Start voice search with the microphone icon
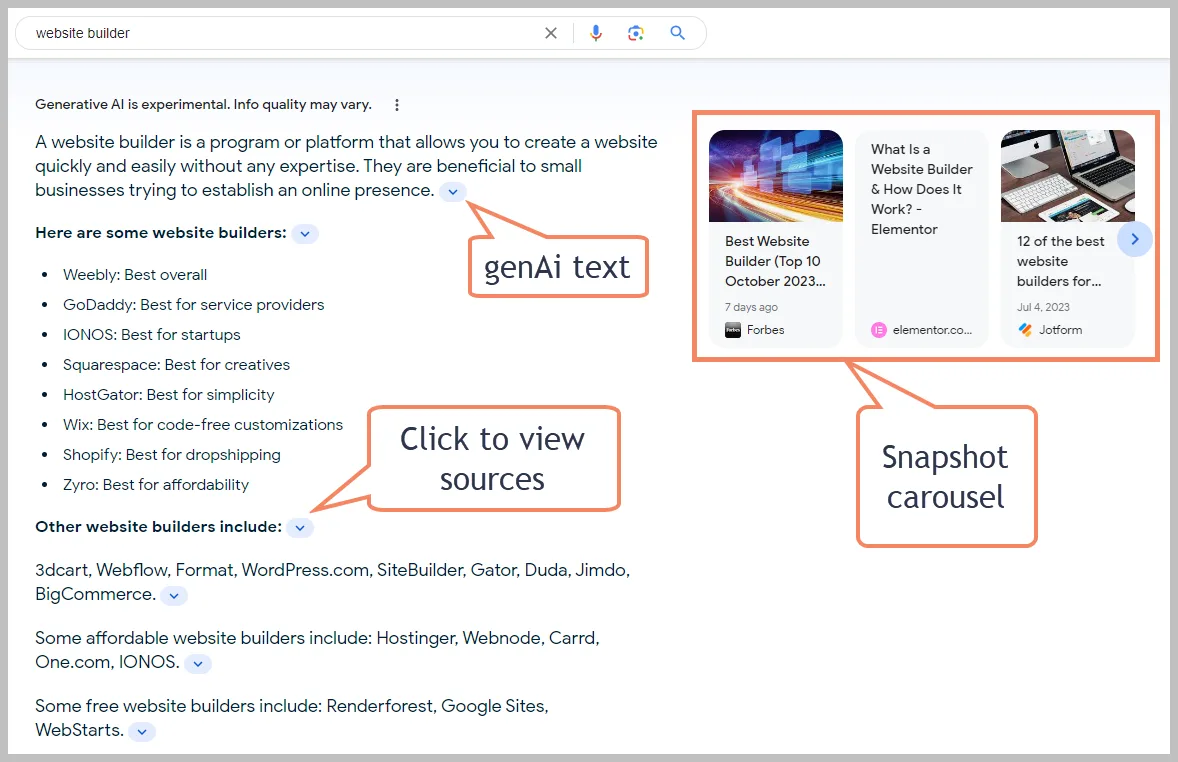This screenshot has height=762, width=1178. (596, 33)
